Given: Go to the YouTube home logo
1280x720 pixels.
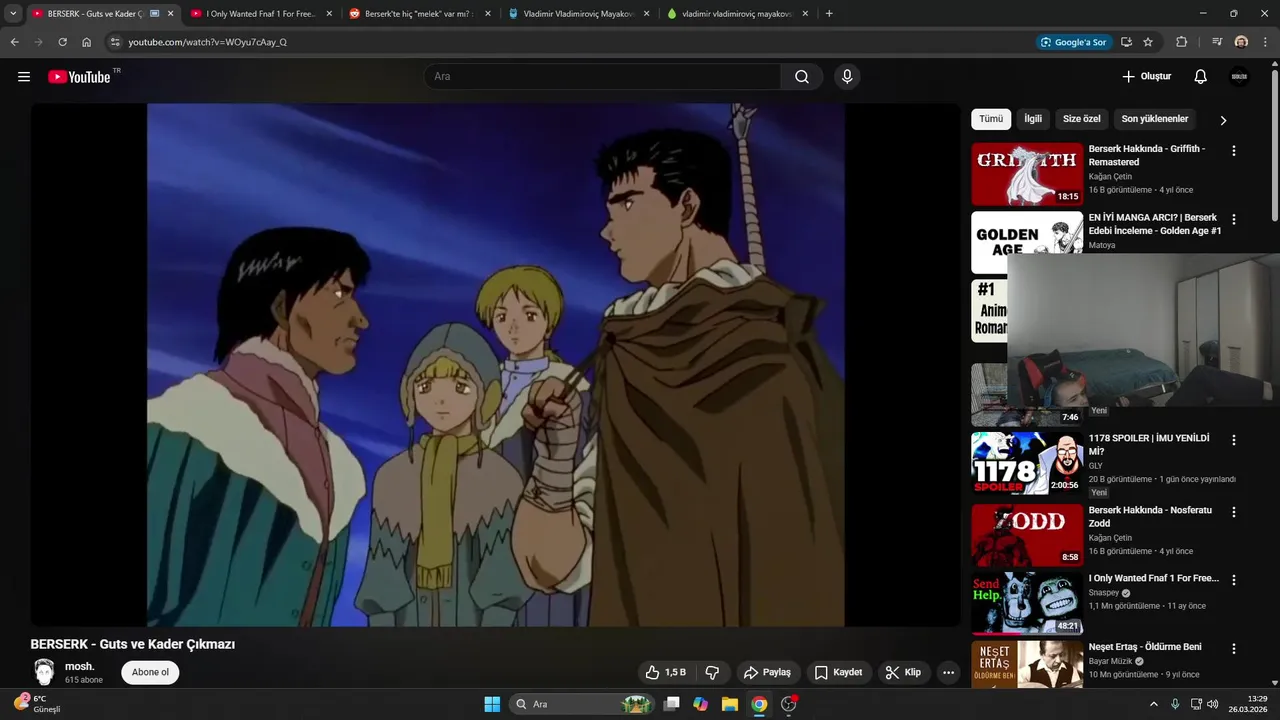Looking at the screenshot, I should [79, 77].
